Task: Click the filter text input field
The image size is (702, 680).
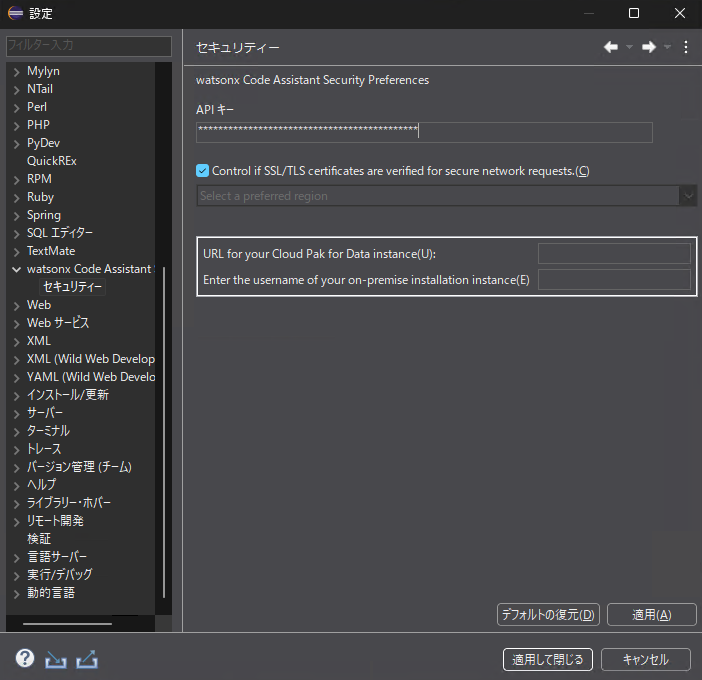Action: 89,46
